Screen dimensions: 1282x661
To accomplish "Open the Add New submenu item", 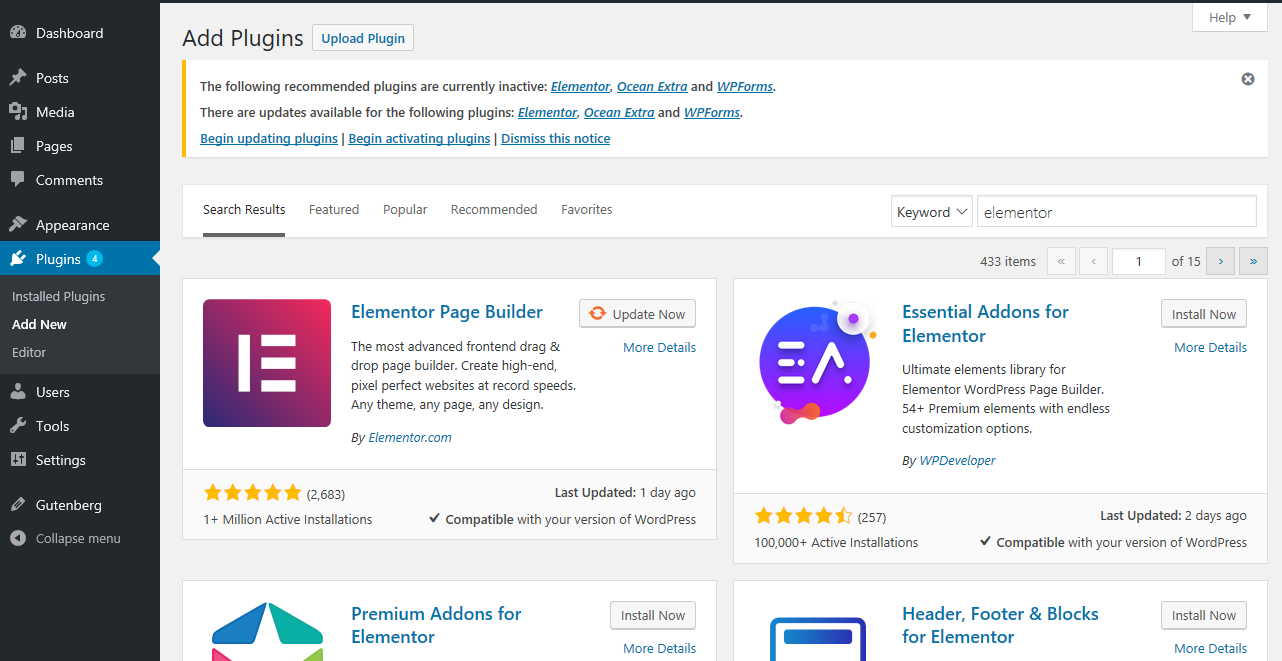I will 39,324.
